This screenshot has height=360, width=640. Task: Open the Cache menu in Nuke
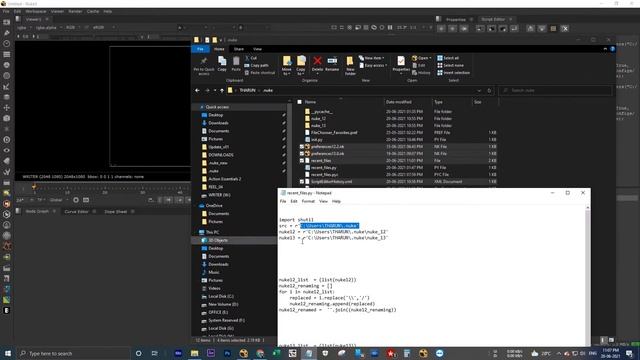pos(93,11)
